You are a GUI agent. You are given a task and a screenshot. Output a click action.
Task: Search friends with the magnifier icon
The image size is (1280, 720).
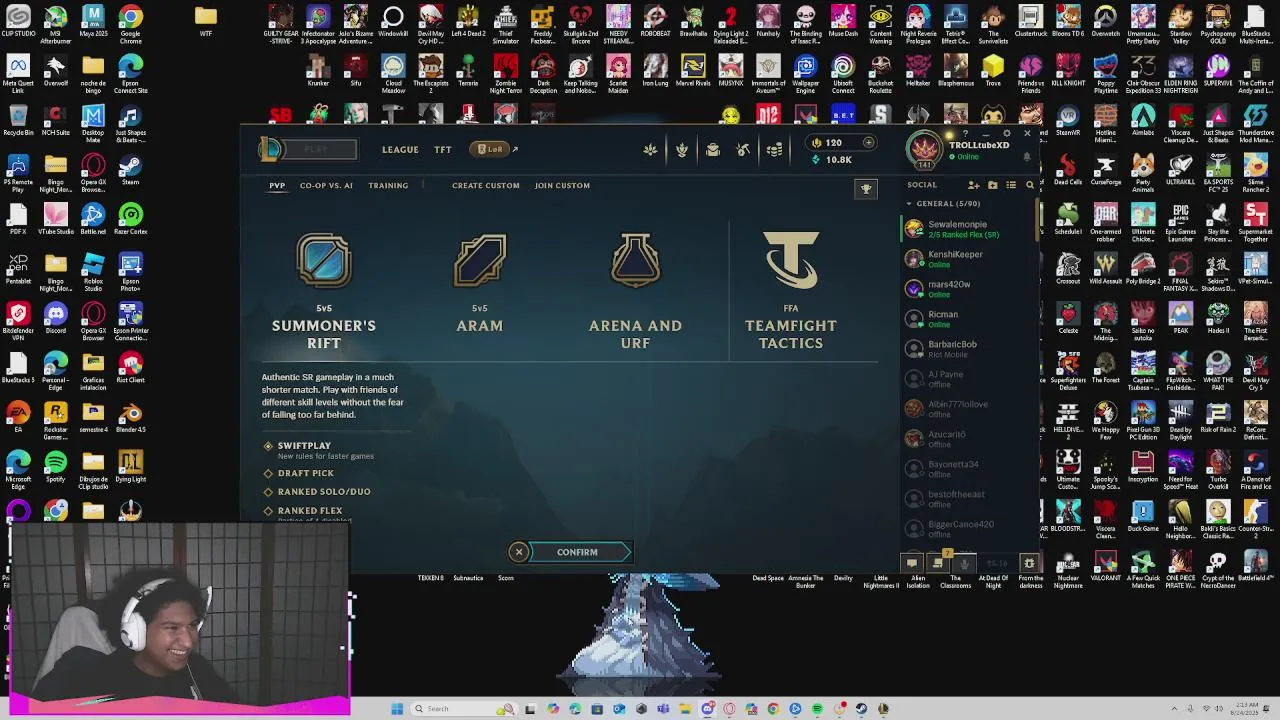(1030, 185)
